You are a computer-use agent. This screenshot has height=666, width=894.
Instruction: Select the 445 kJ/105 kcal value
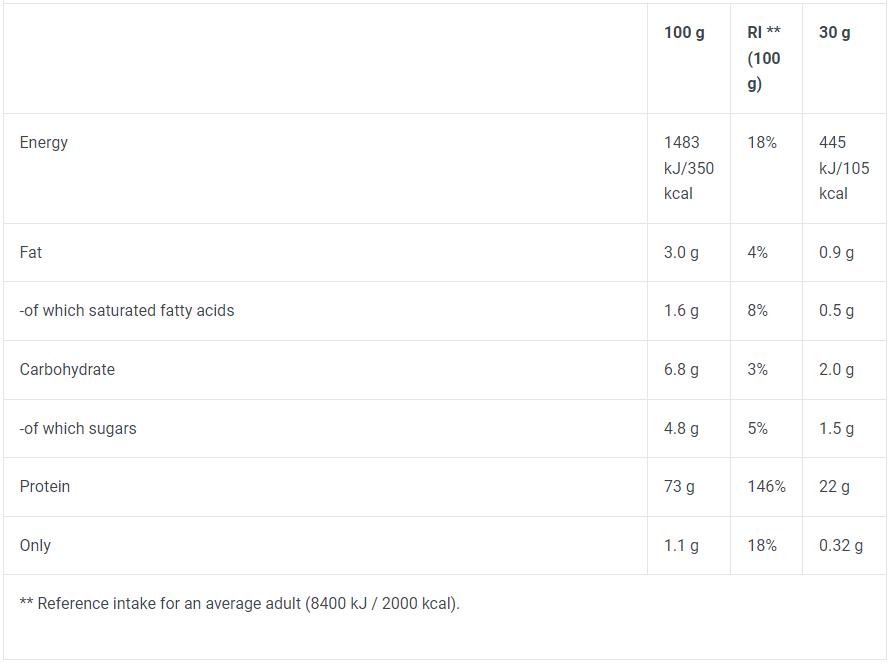pos(844,168)
